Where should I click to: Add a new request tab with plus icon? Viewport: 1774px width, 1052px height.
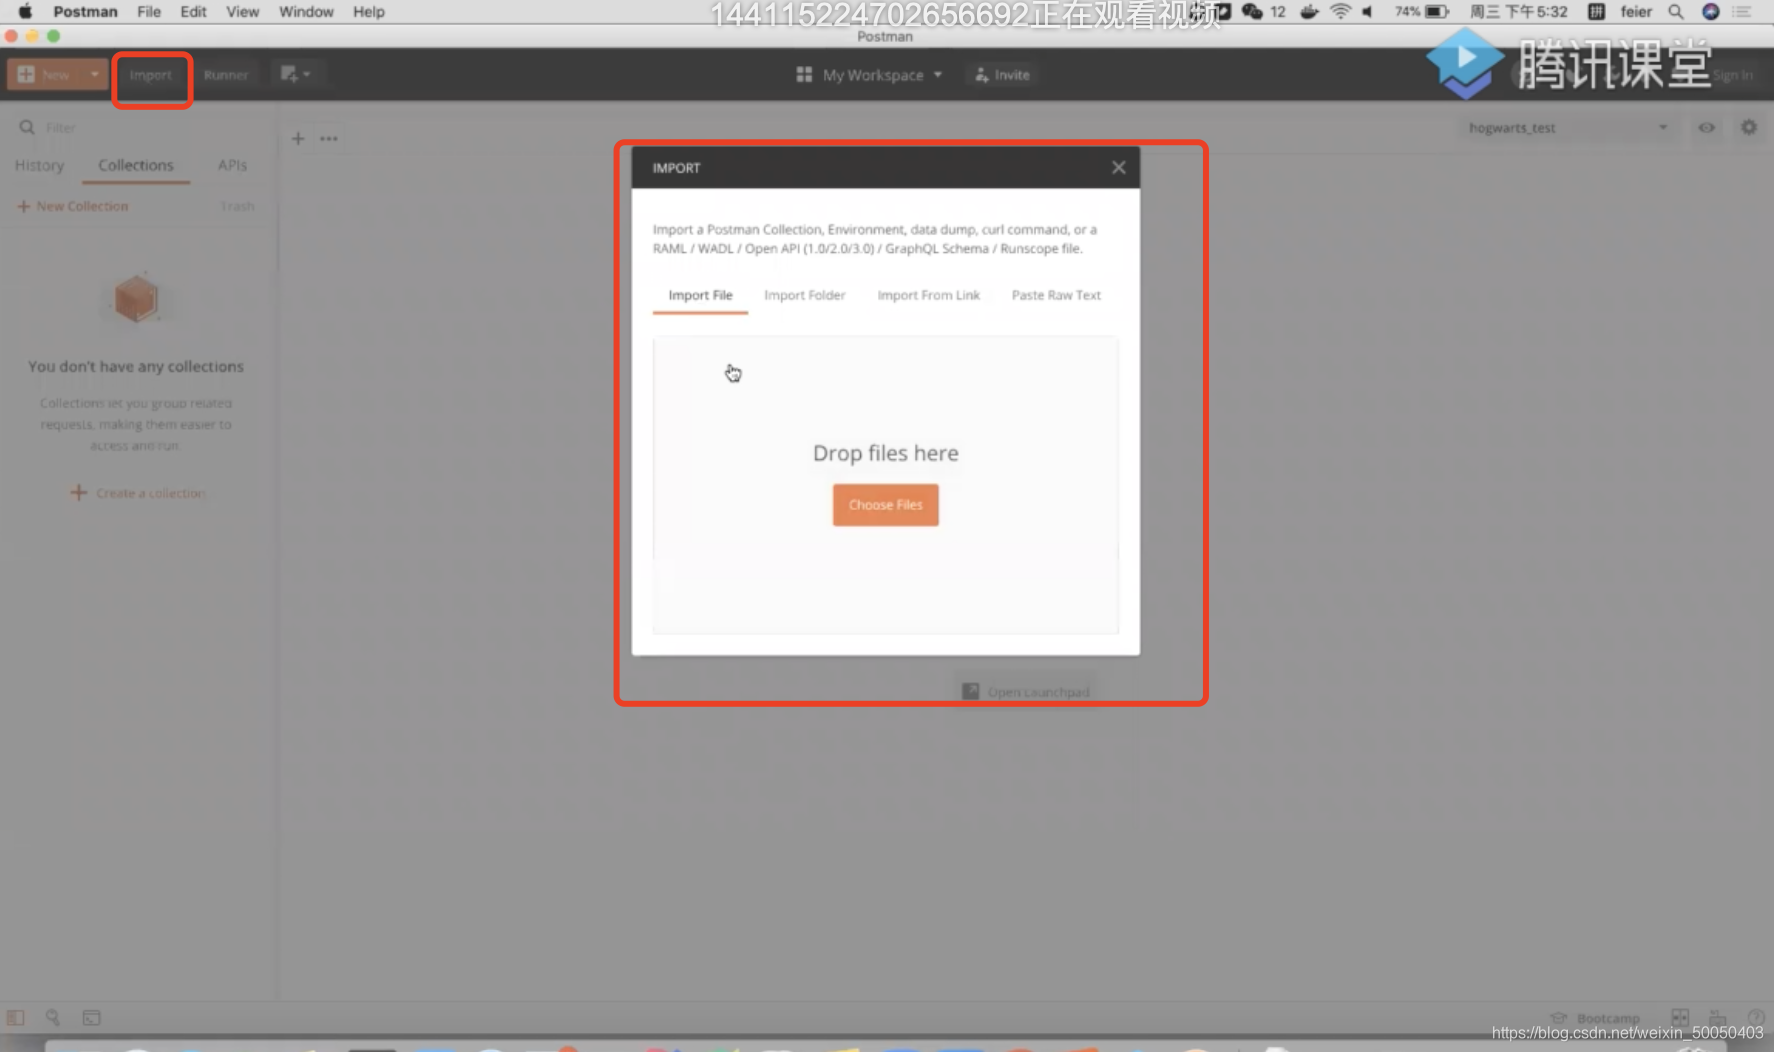click(x=298, y=138)
